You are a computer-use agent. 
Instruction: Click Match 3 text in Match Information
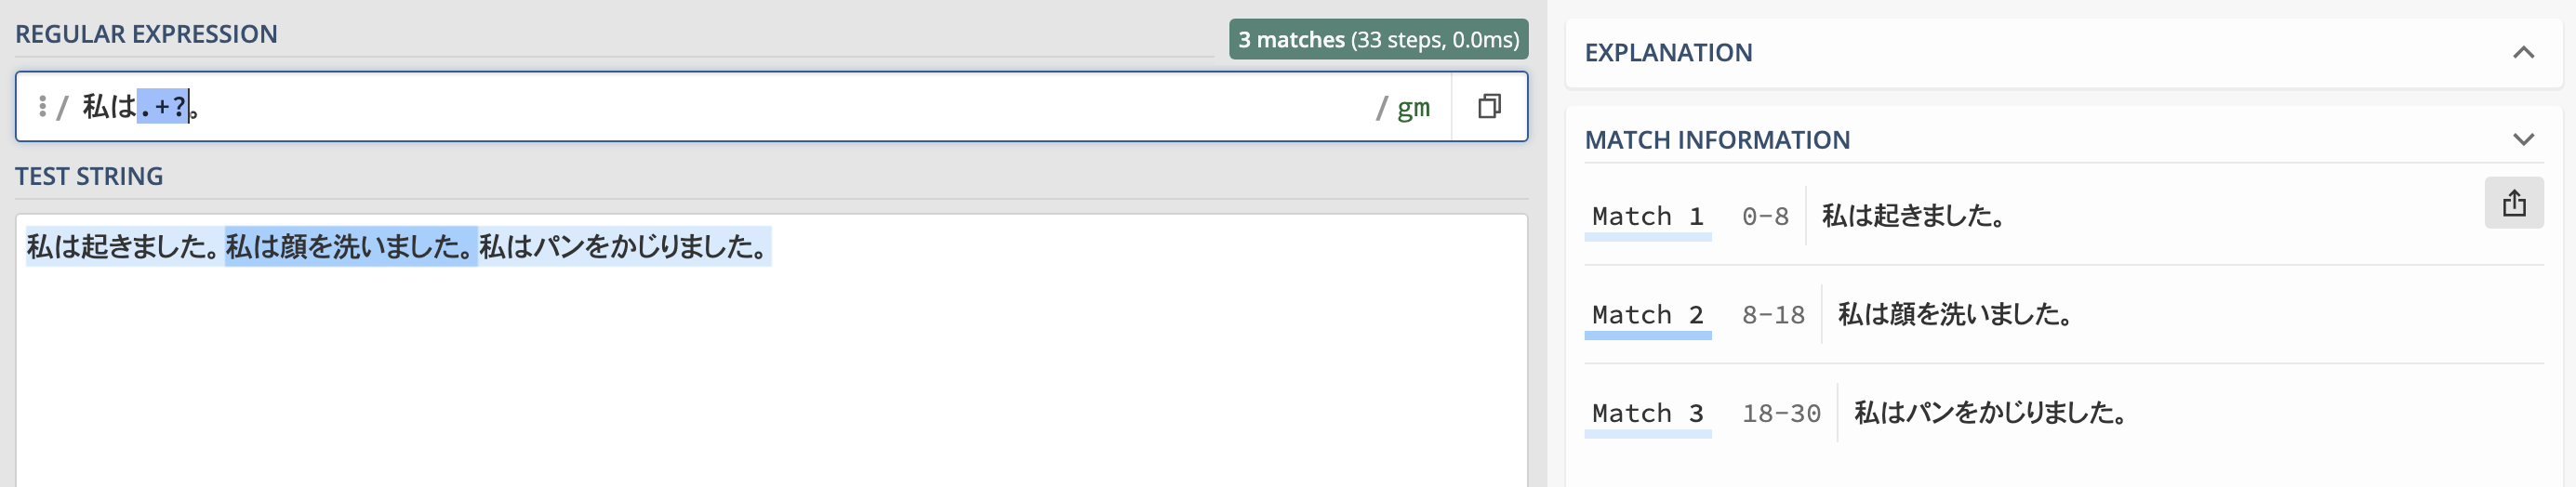pyautogui.click(x=1990, y=413)
